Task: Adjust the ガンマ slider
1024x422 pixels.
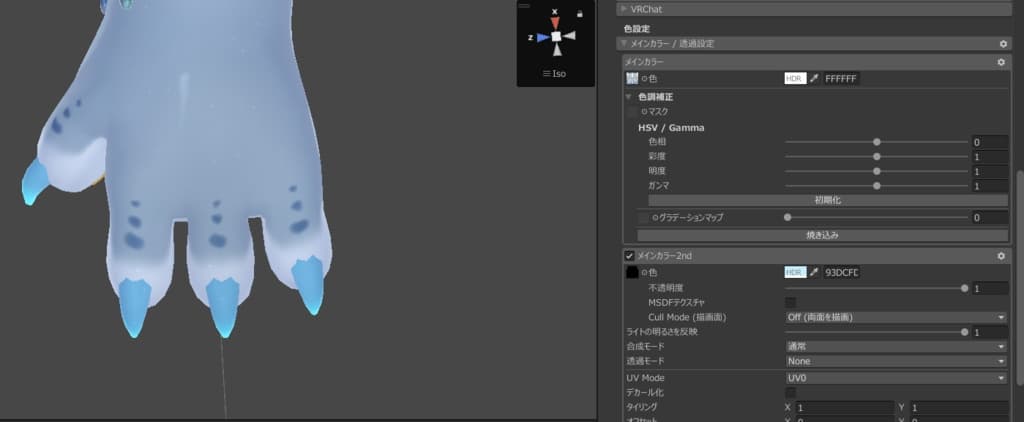Action: [876, 186]
